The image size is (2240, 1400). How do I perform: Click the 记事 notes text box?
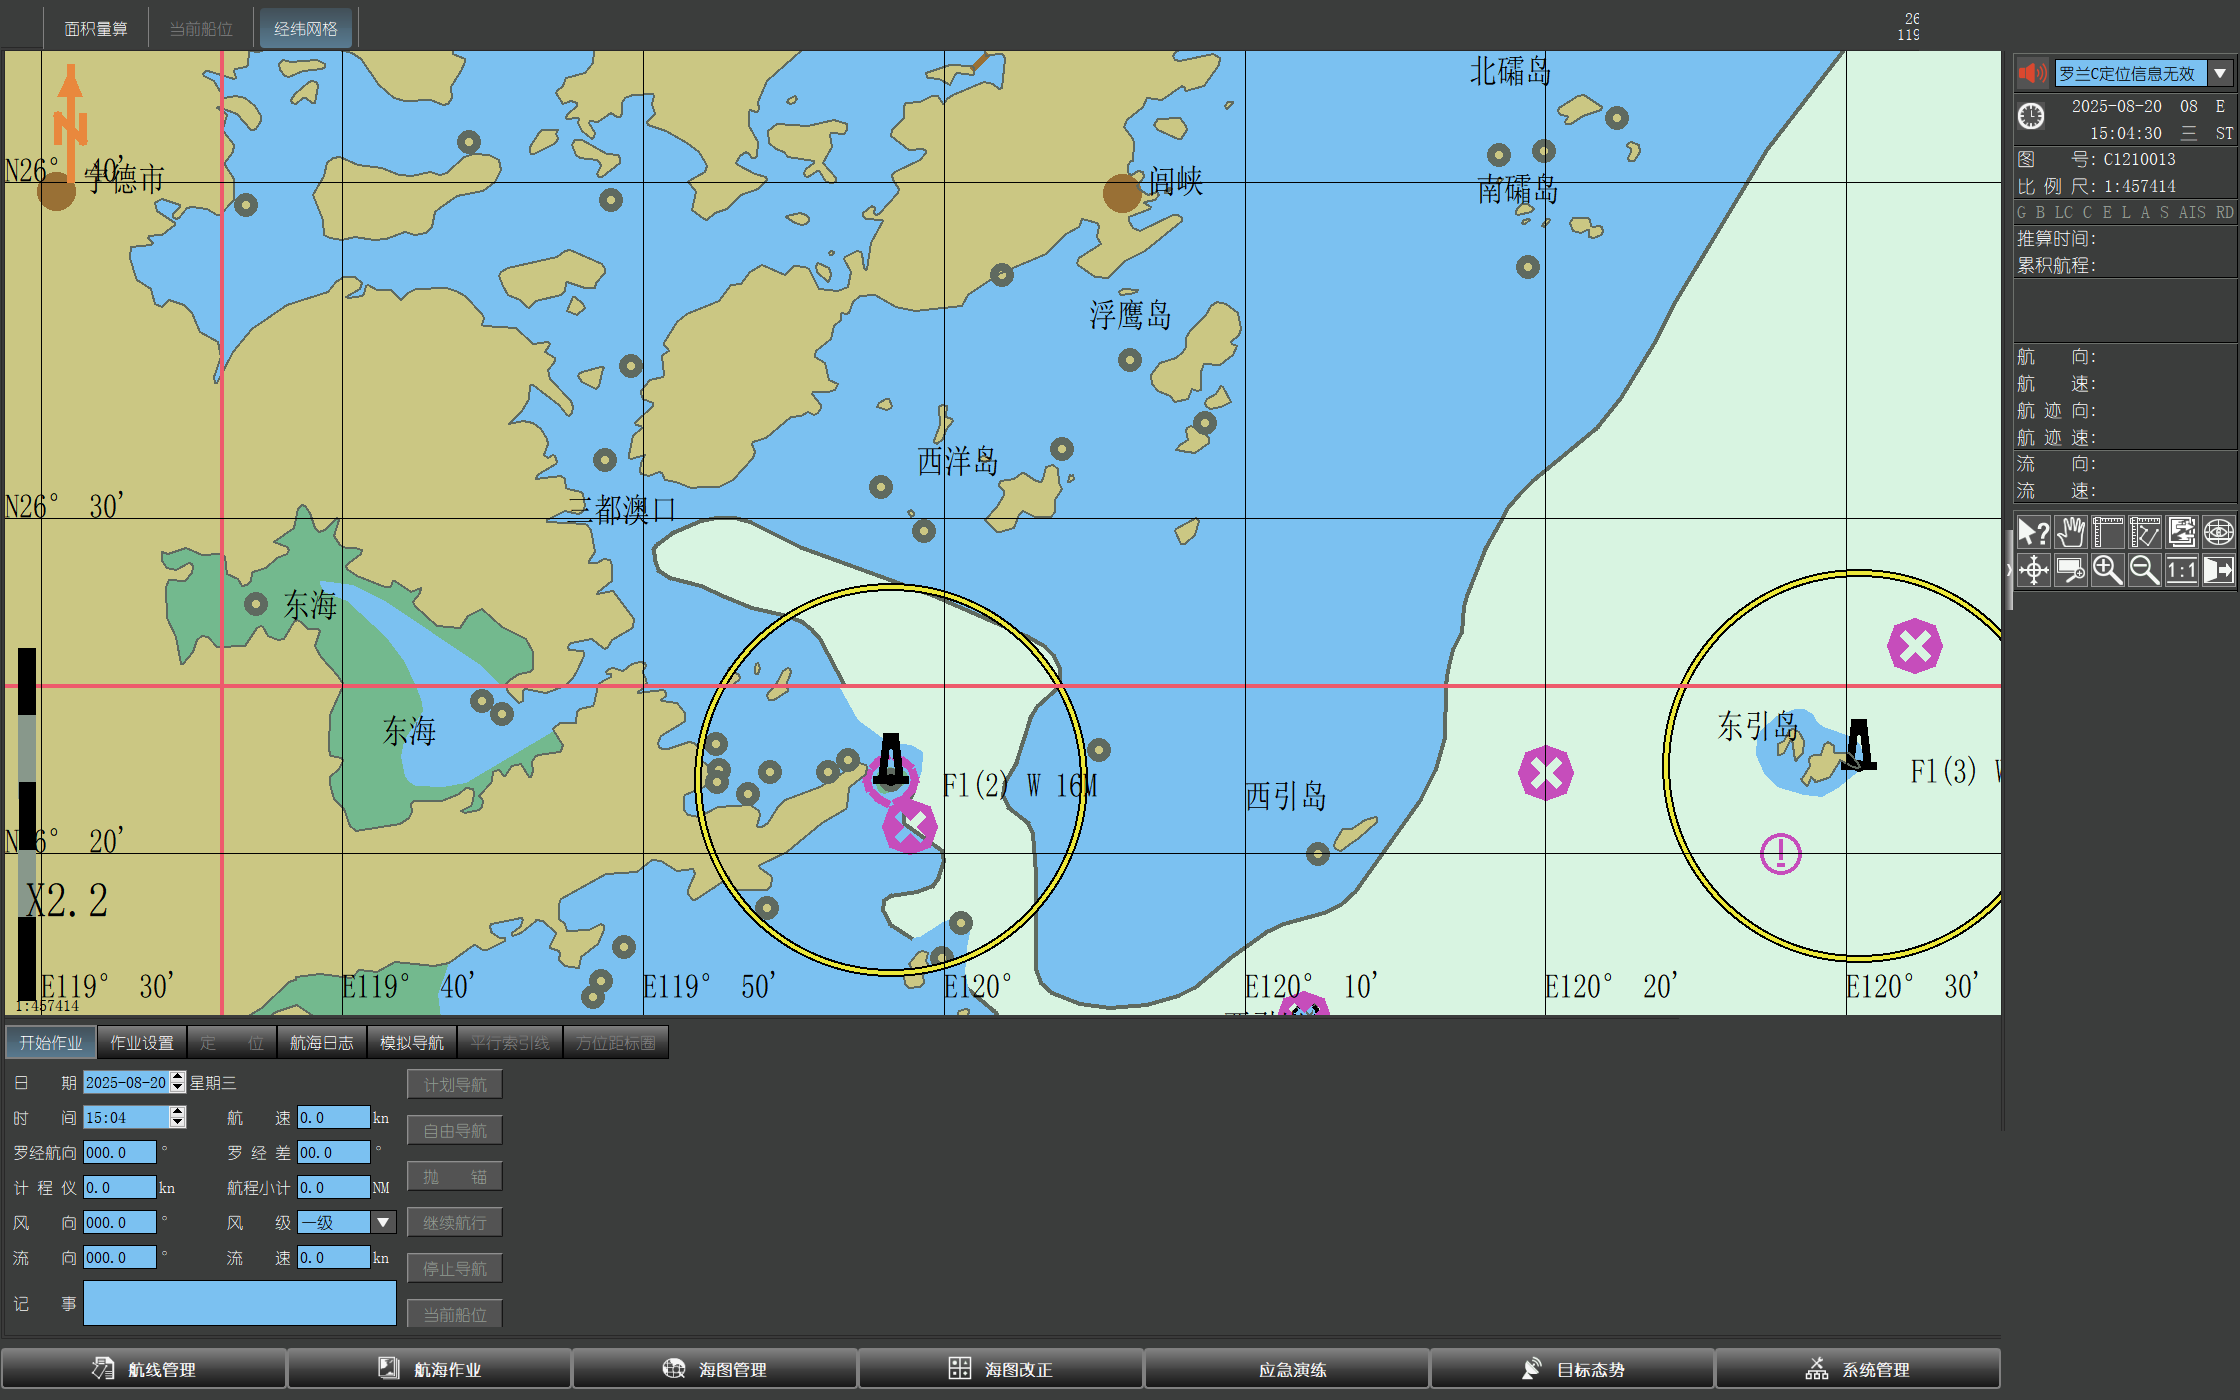pyautogui.click(x=239, y=1304)
